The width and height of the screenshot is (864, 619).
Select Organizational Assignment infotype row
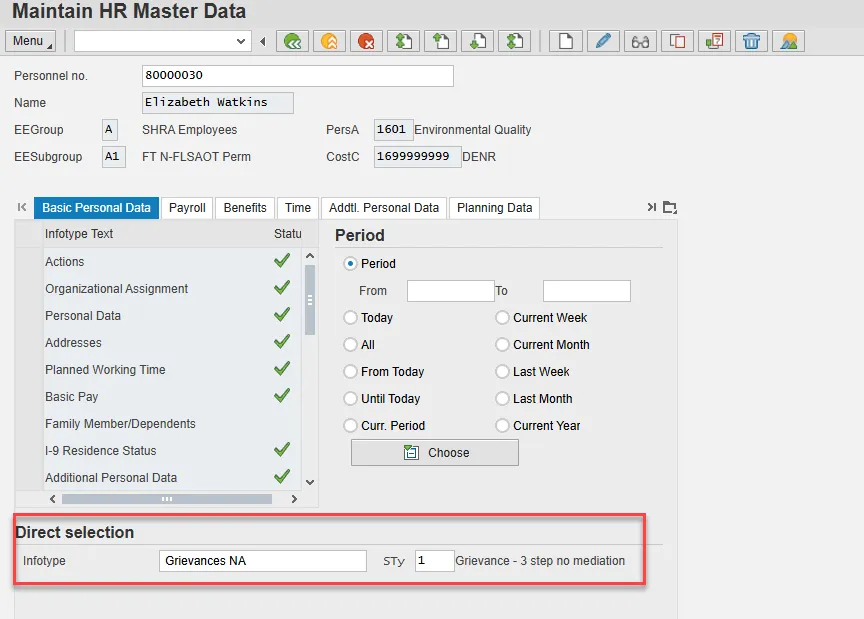point(116,289)
